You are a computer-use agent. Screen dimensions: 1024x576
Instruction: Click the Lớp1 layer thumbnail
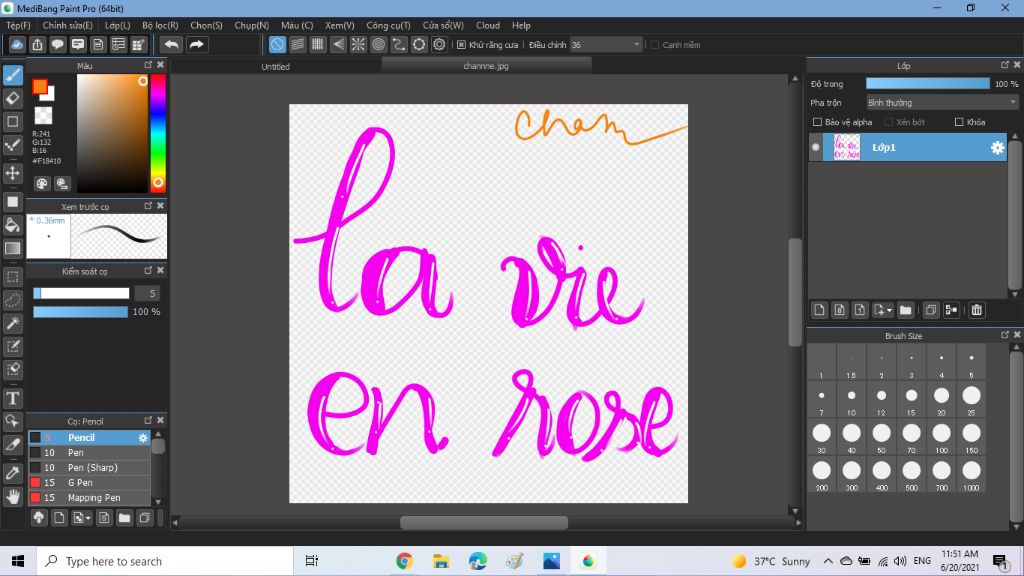pyautogui.click(x=847, y=147)
